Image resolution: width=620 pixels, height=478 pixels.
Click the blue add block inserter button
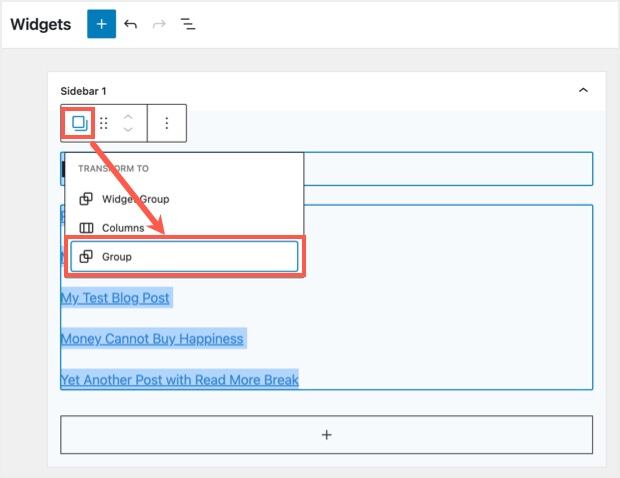coord(101,24)
